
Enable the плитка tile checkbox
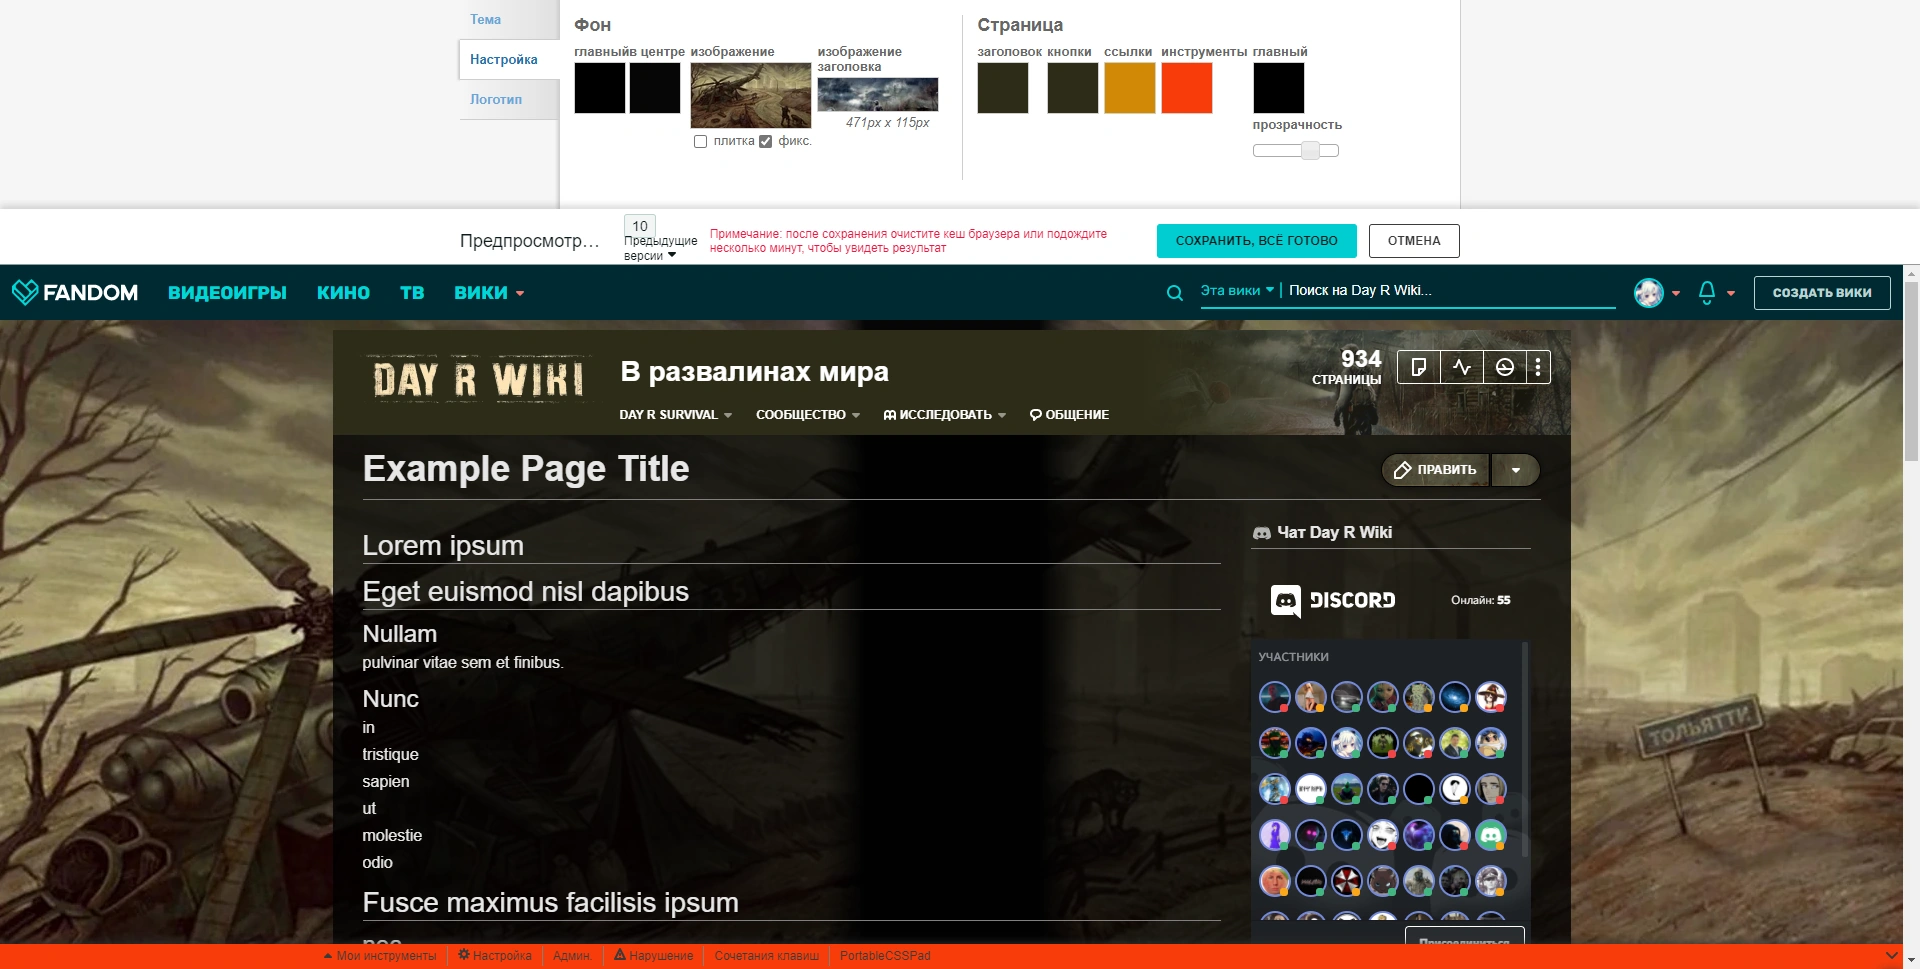click(x=700, y=142)
